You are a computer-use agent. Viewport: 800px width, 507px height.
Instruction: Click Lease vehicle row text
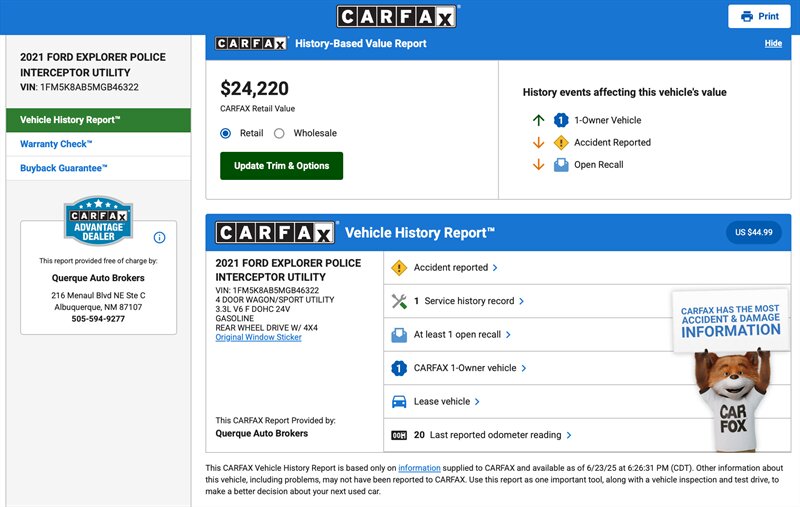(x=442, y=402)
